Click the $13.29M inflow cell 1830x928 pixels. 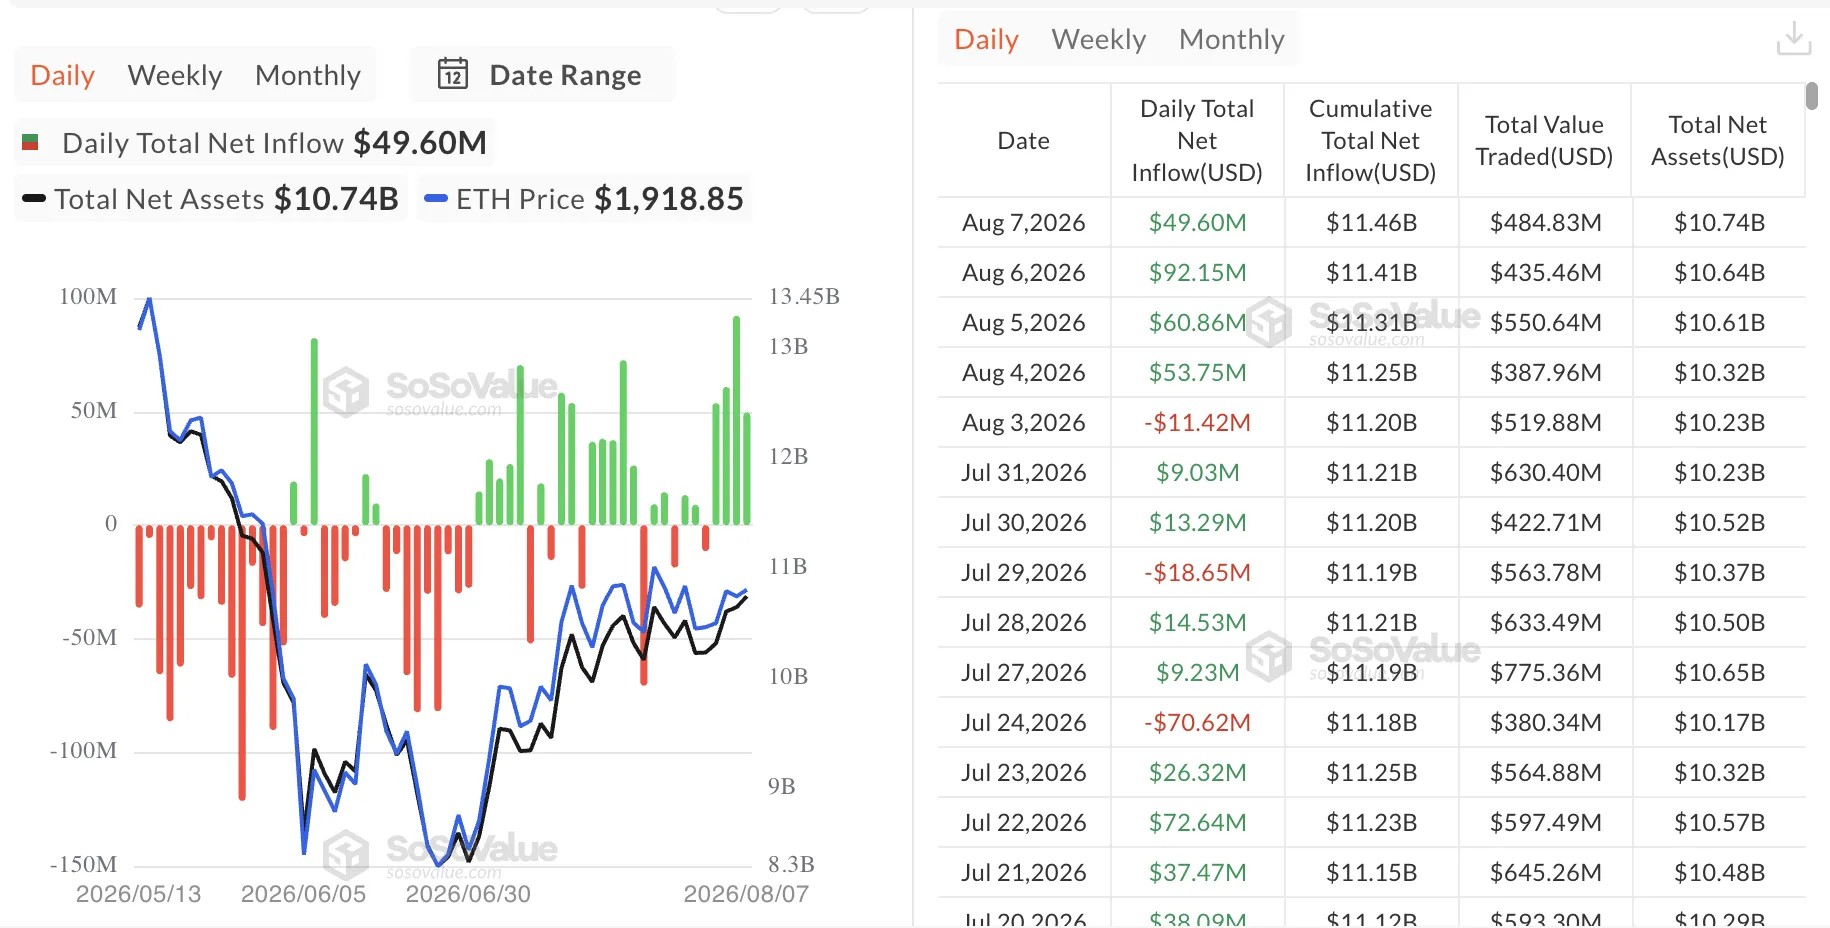coord(1197,522)
